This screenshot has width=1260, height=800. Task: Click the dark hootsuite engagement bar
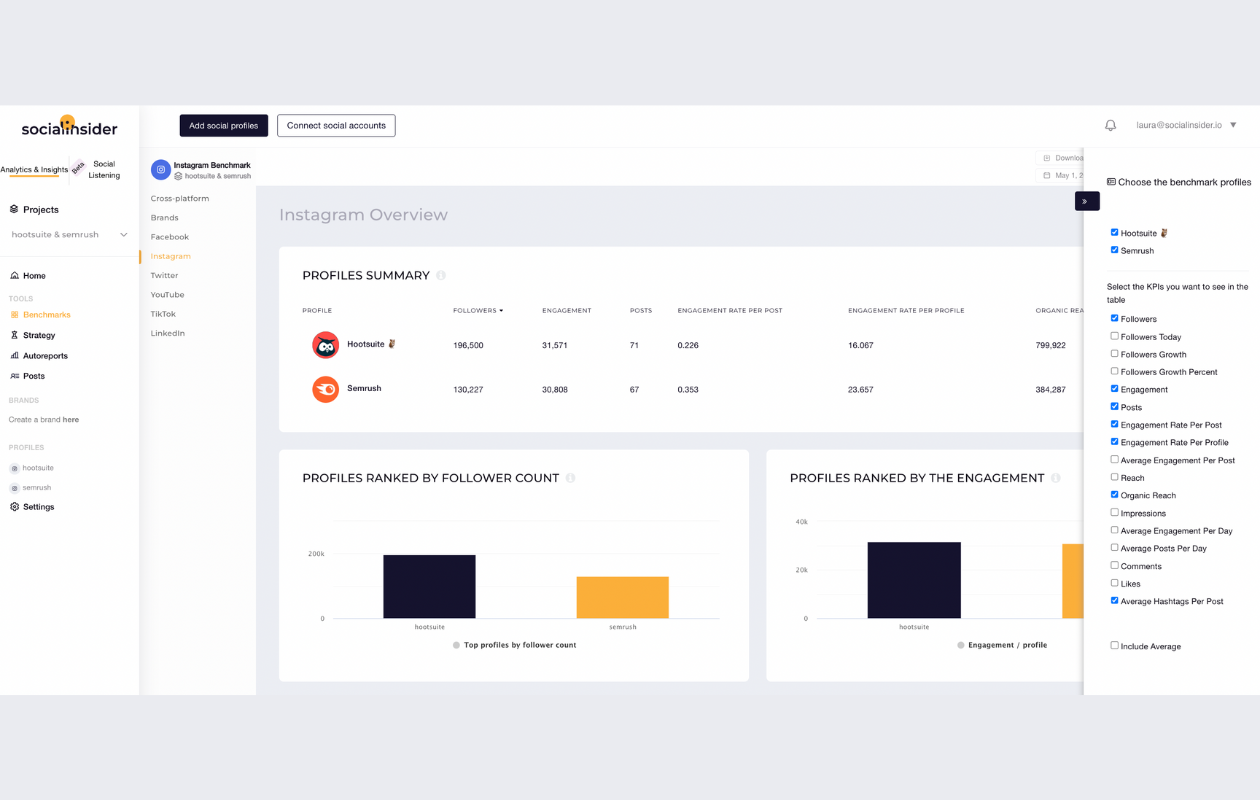(x=914, y=580)
